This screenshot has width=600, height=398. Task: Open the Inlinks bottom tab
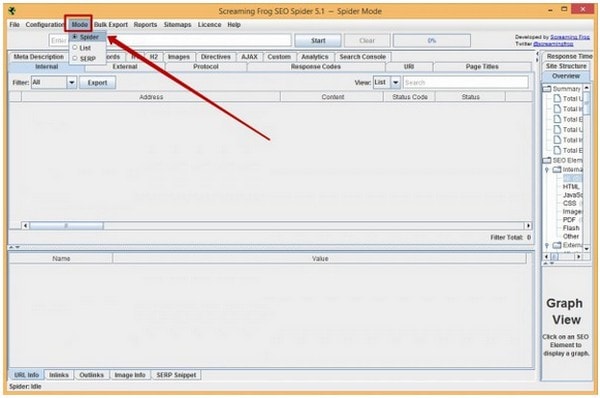coord(59,375)
